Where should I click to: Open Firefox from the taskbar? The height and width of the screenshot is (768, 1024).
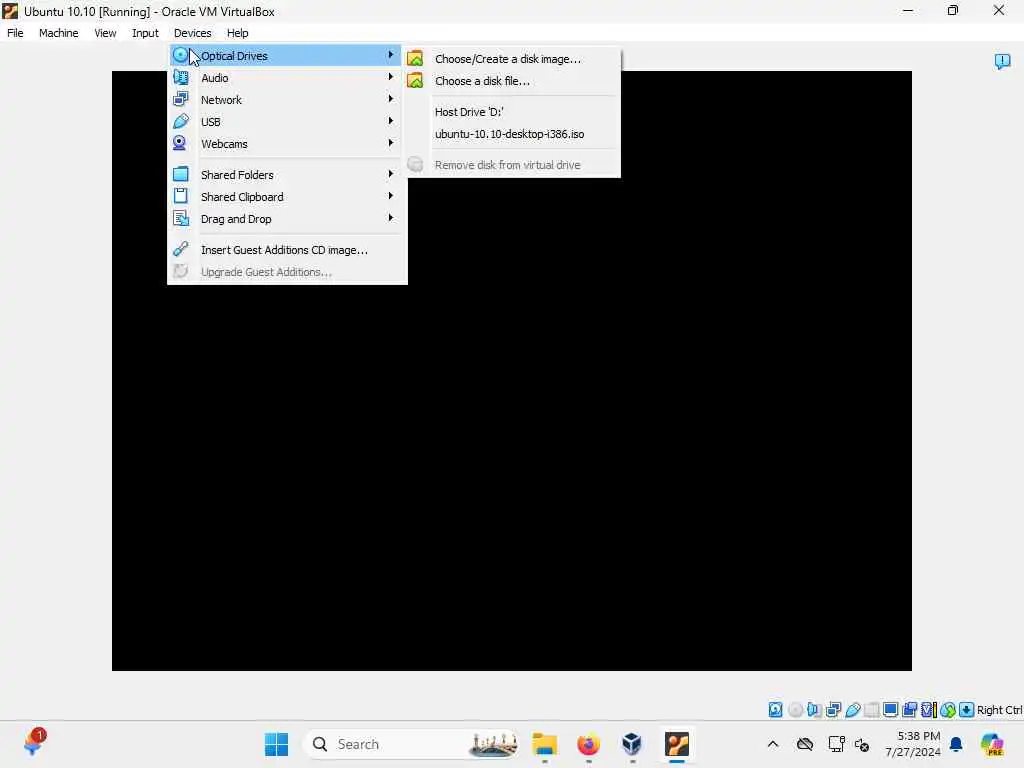(588, 744)
